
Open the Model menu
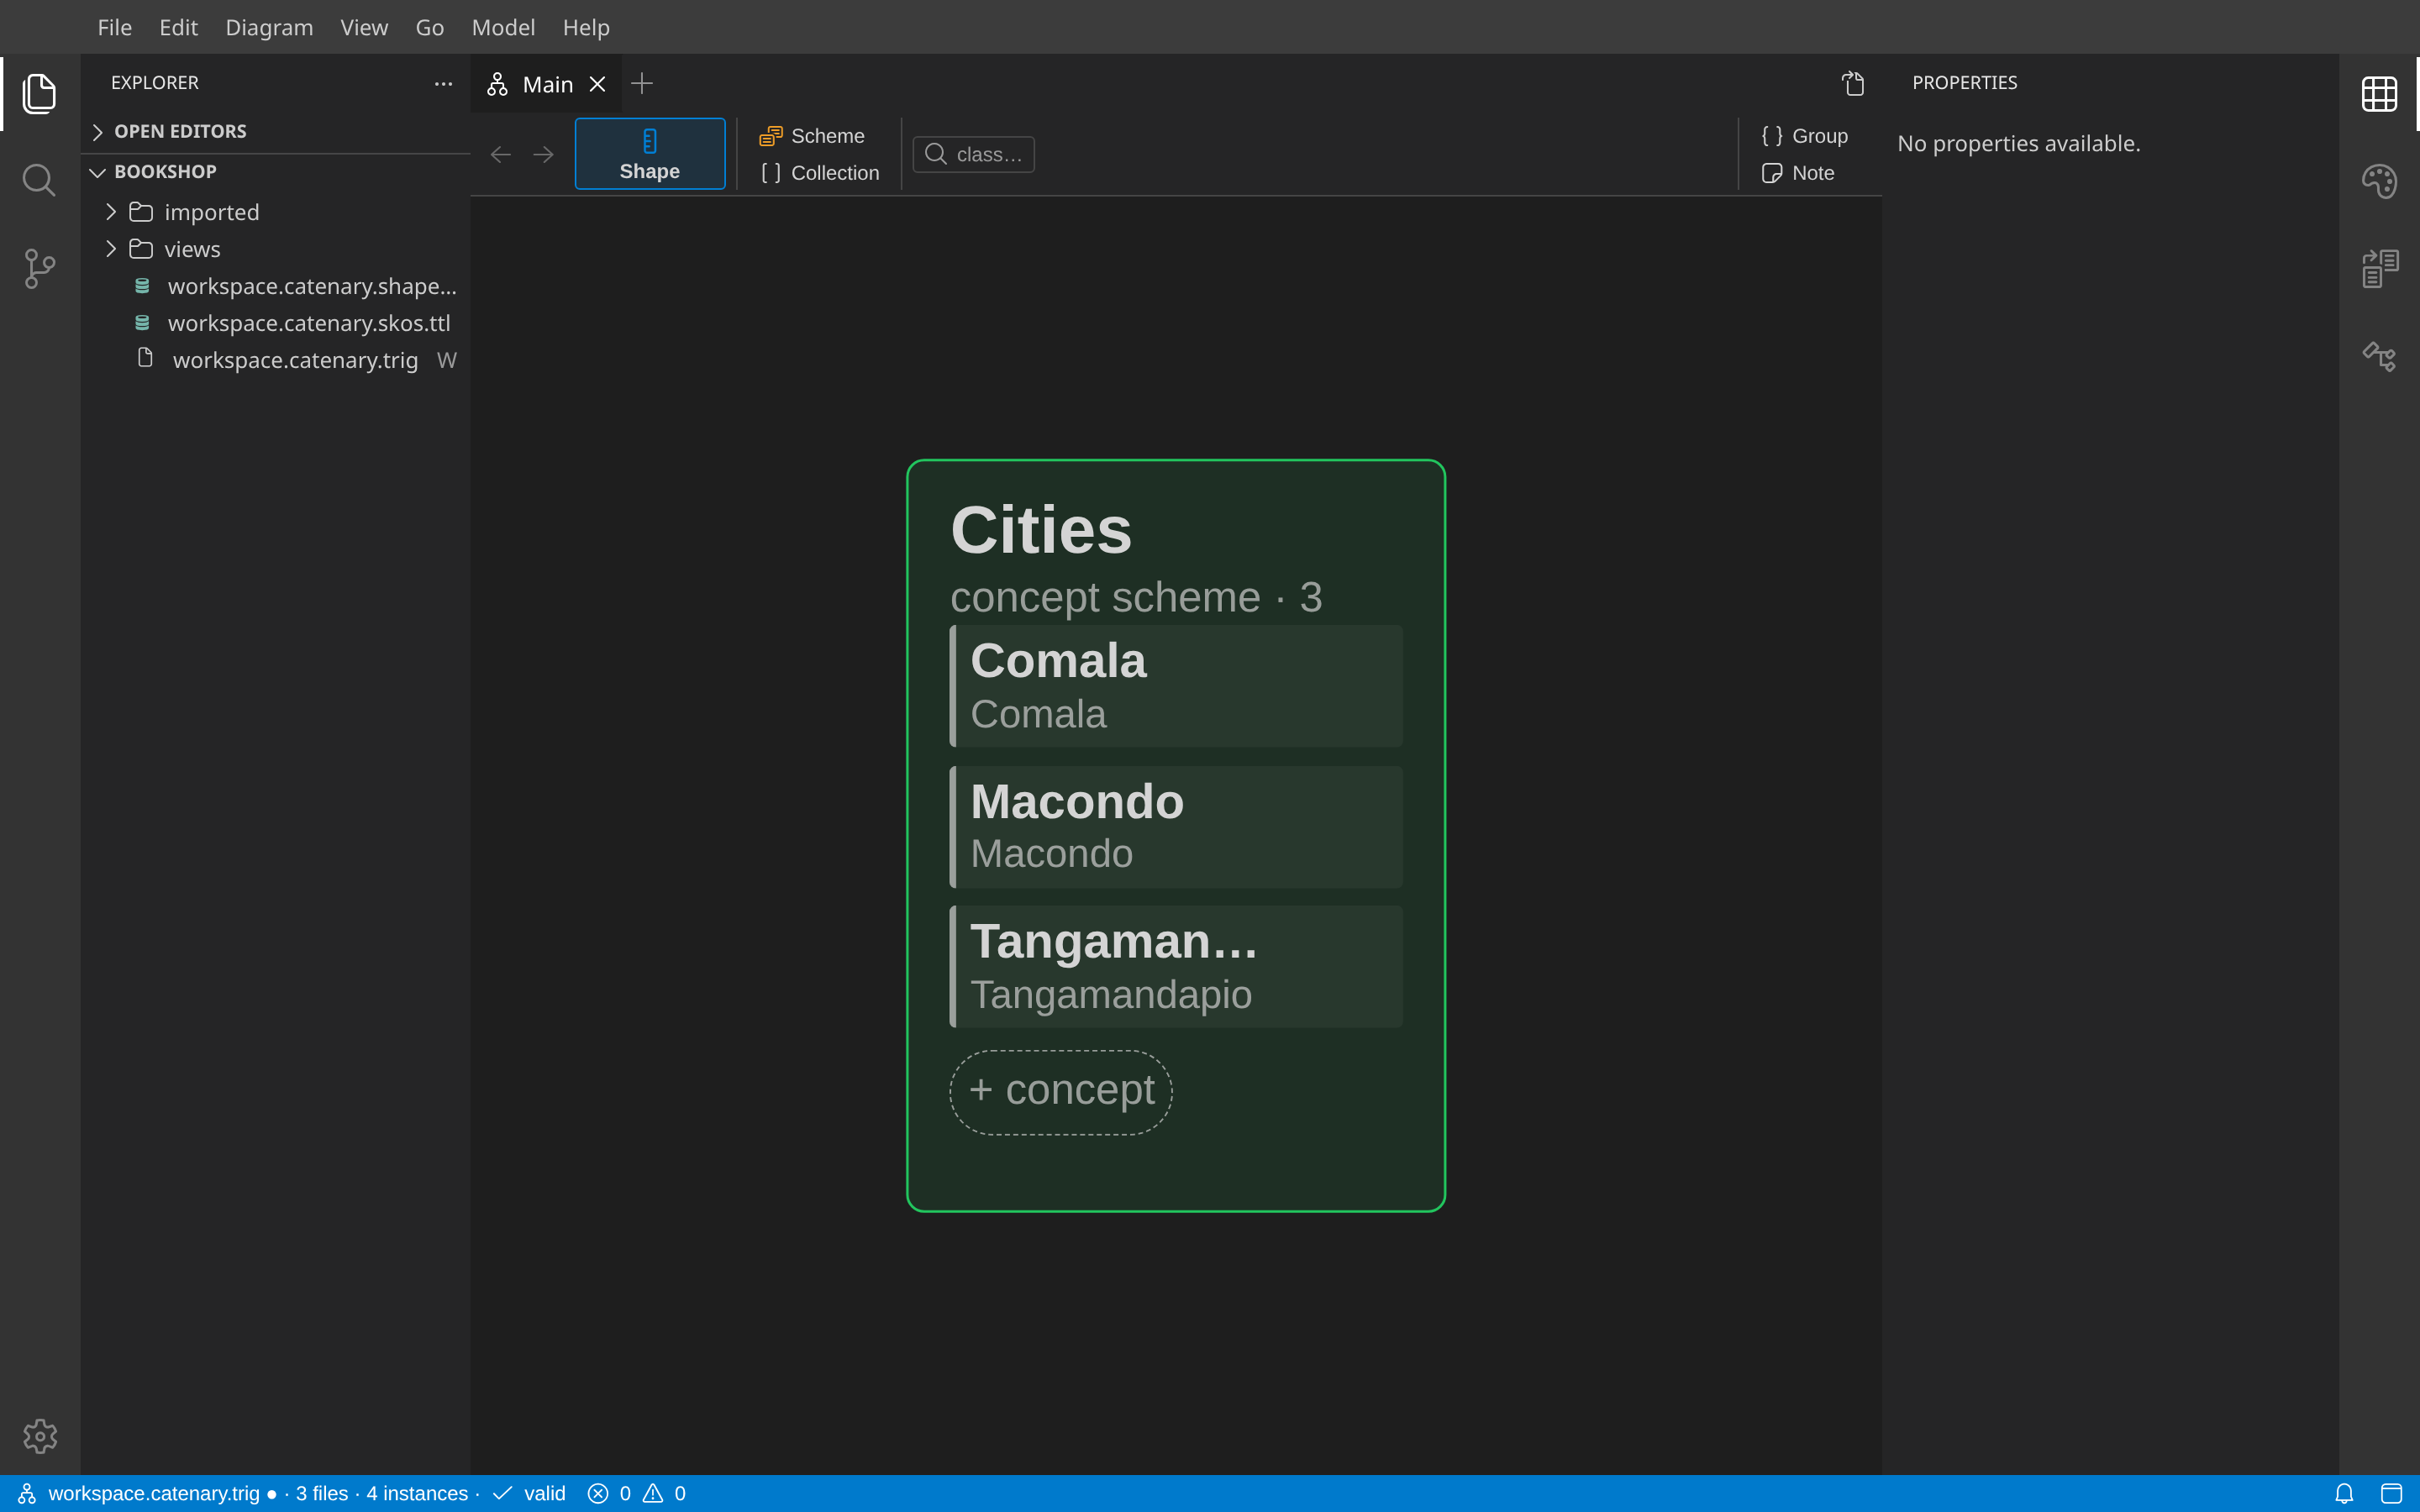(x=503, y=27)
